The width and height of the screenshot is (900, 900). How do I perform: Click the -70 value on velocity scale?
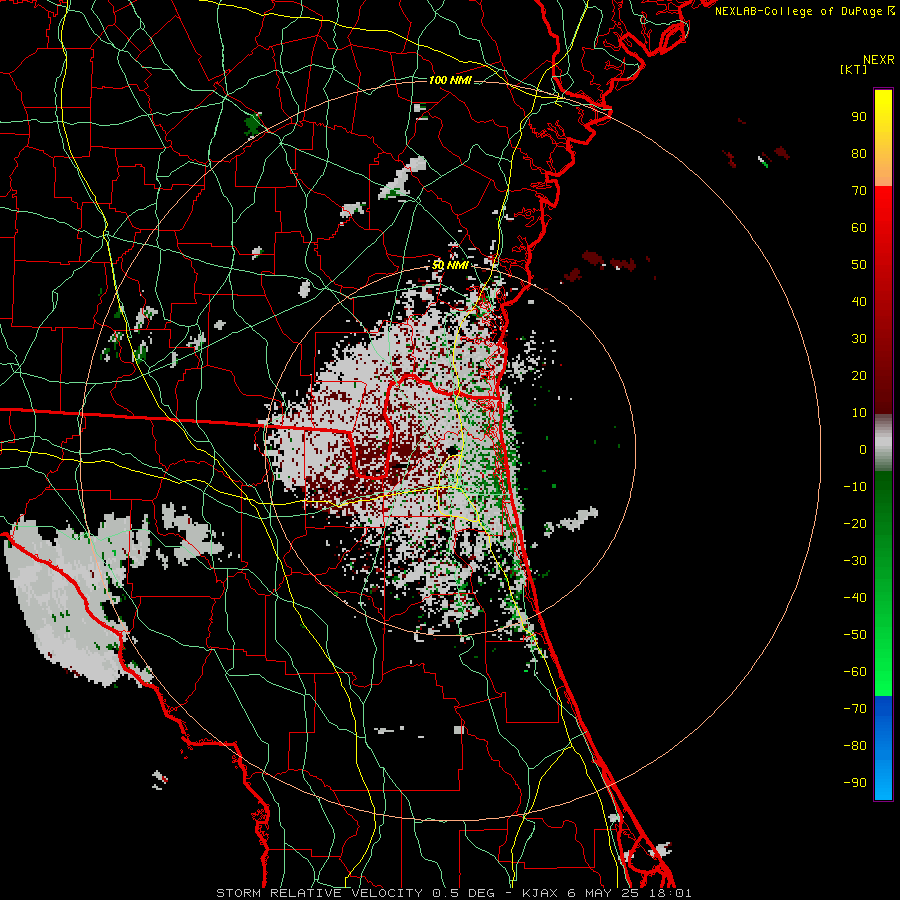[855, 709]
